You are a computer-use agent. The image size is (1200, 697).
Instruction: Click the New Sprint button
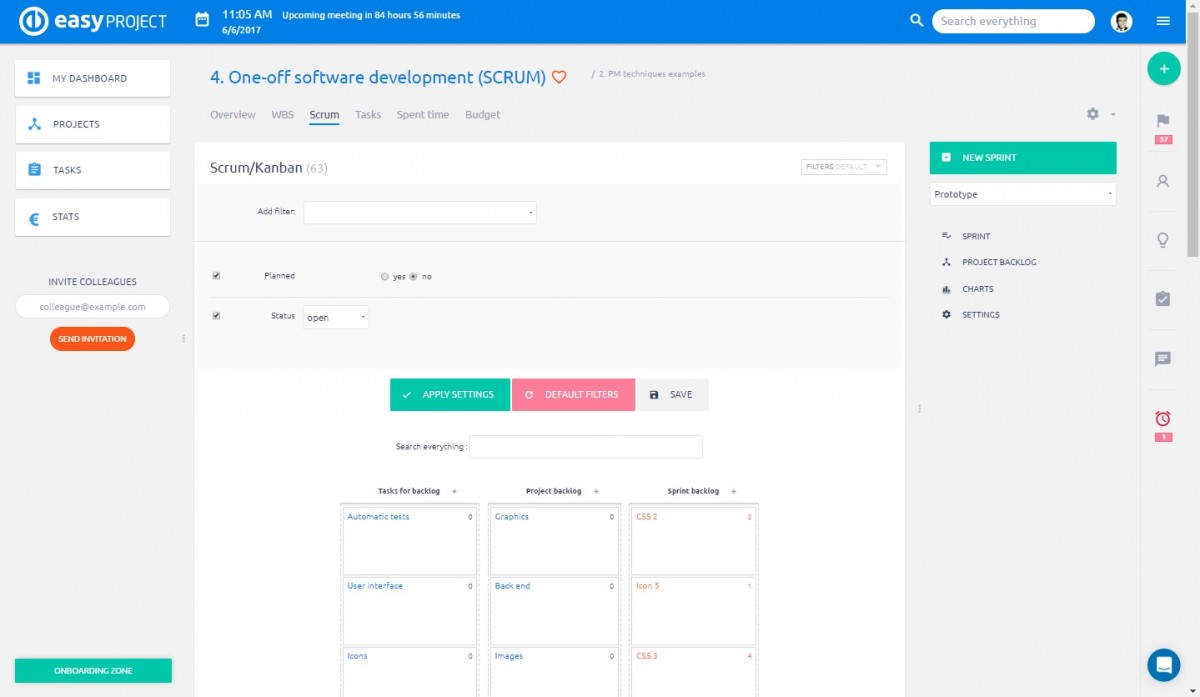pos(1022,158)
